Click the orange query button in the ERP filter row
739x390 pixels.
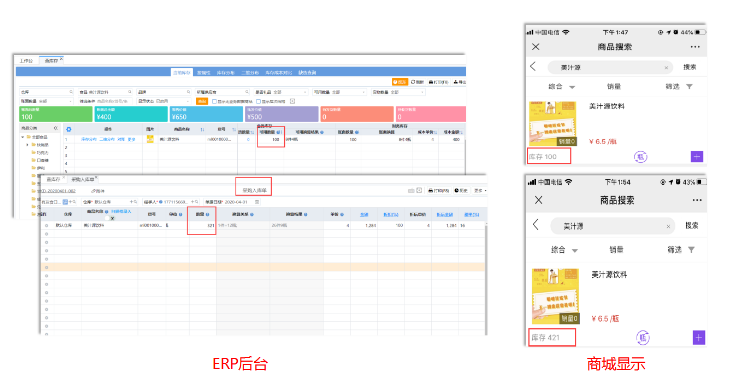point(202,101)
